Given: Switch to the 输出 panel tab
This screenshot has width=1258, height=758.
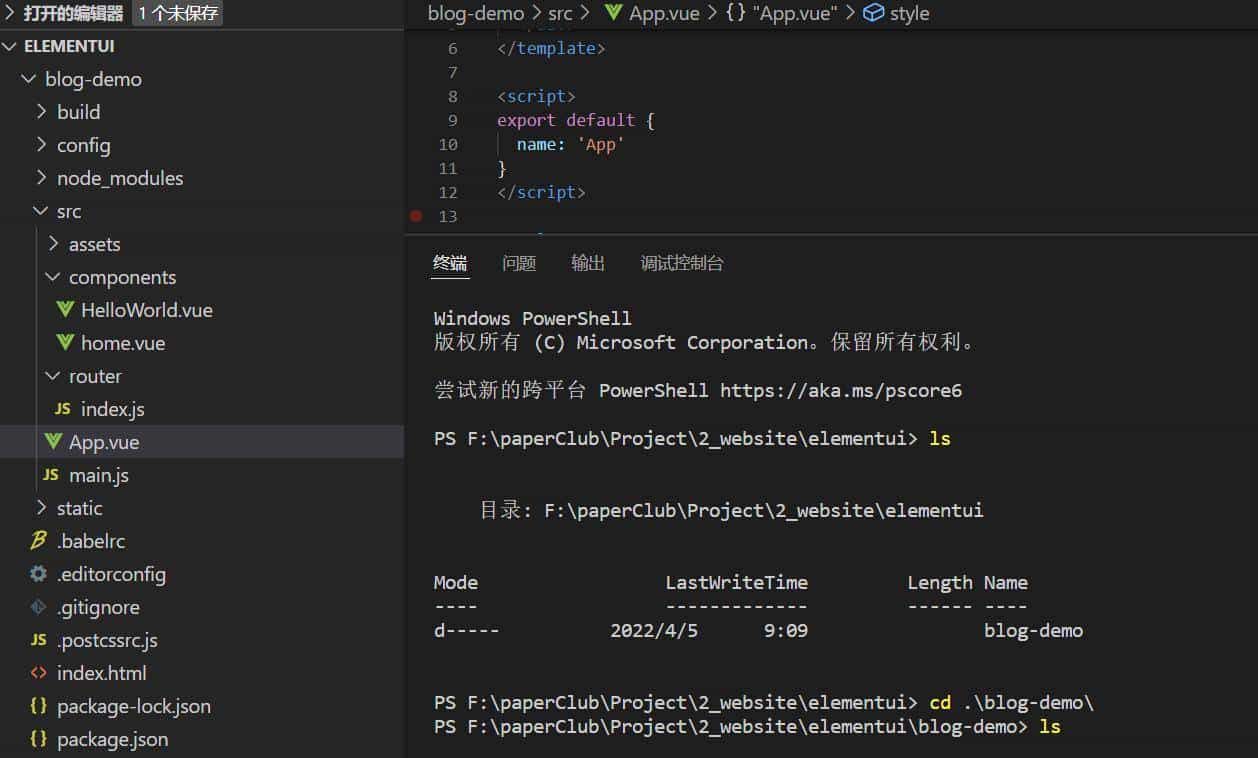Looking at the screenshot, I should click(x=588, y=263).
